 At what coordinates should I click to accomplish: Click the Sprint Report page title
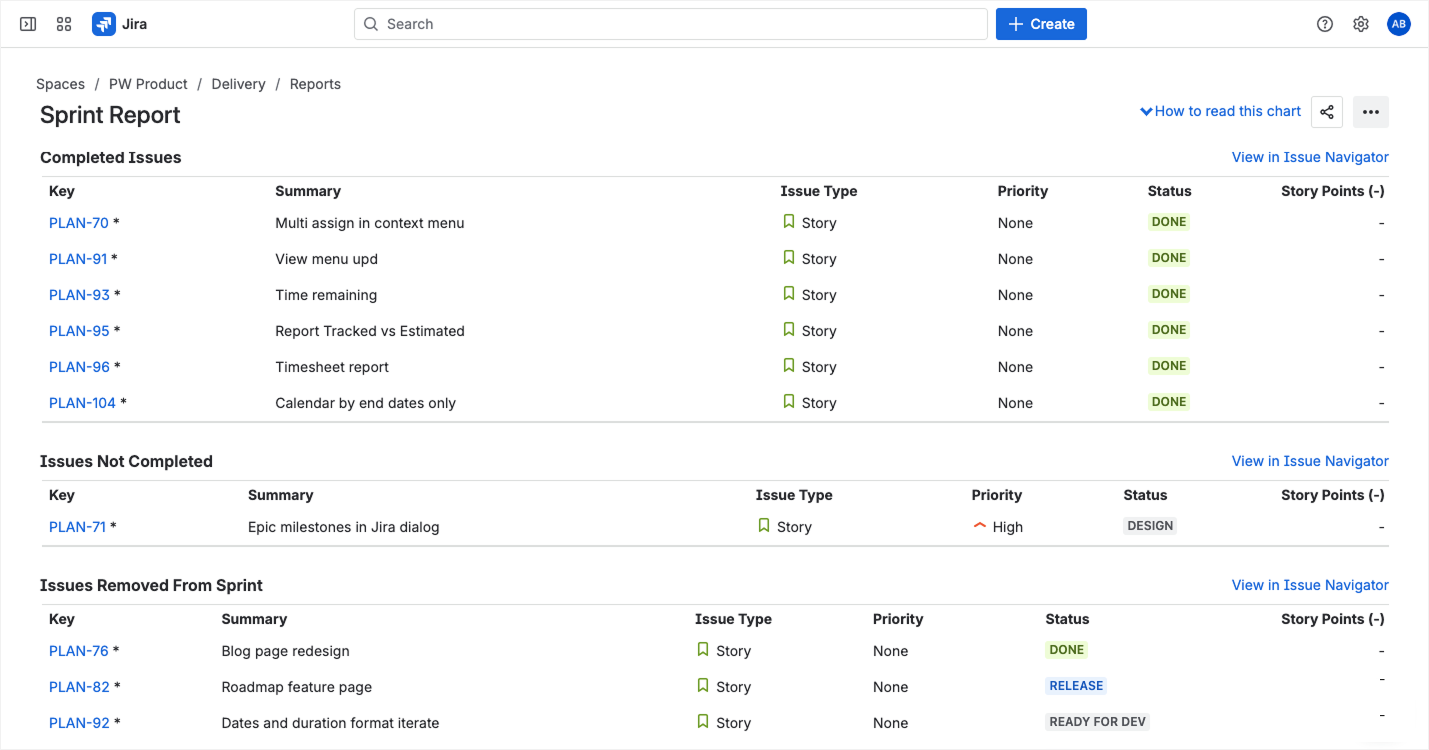[x=110, y=115]
